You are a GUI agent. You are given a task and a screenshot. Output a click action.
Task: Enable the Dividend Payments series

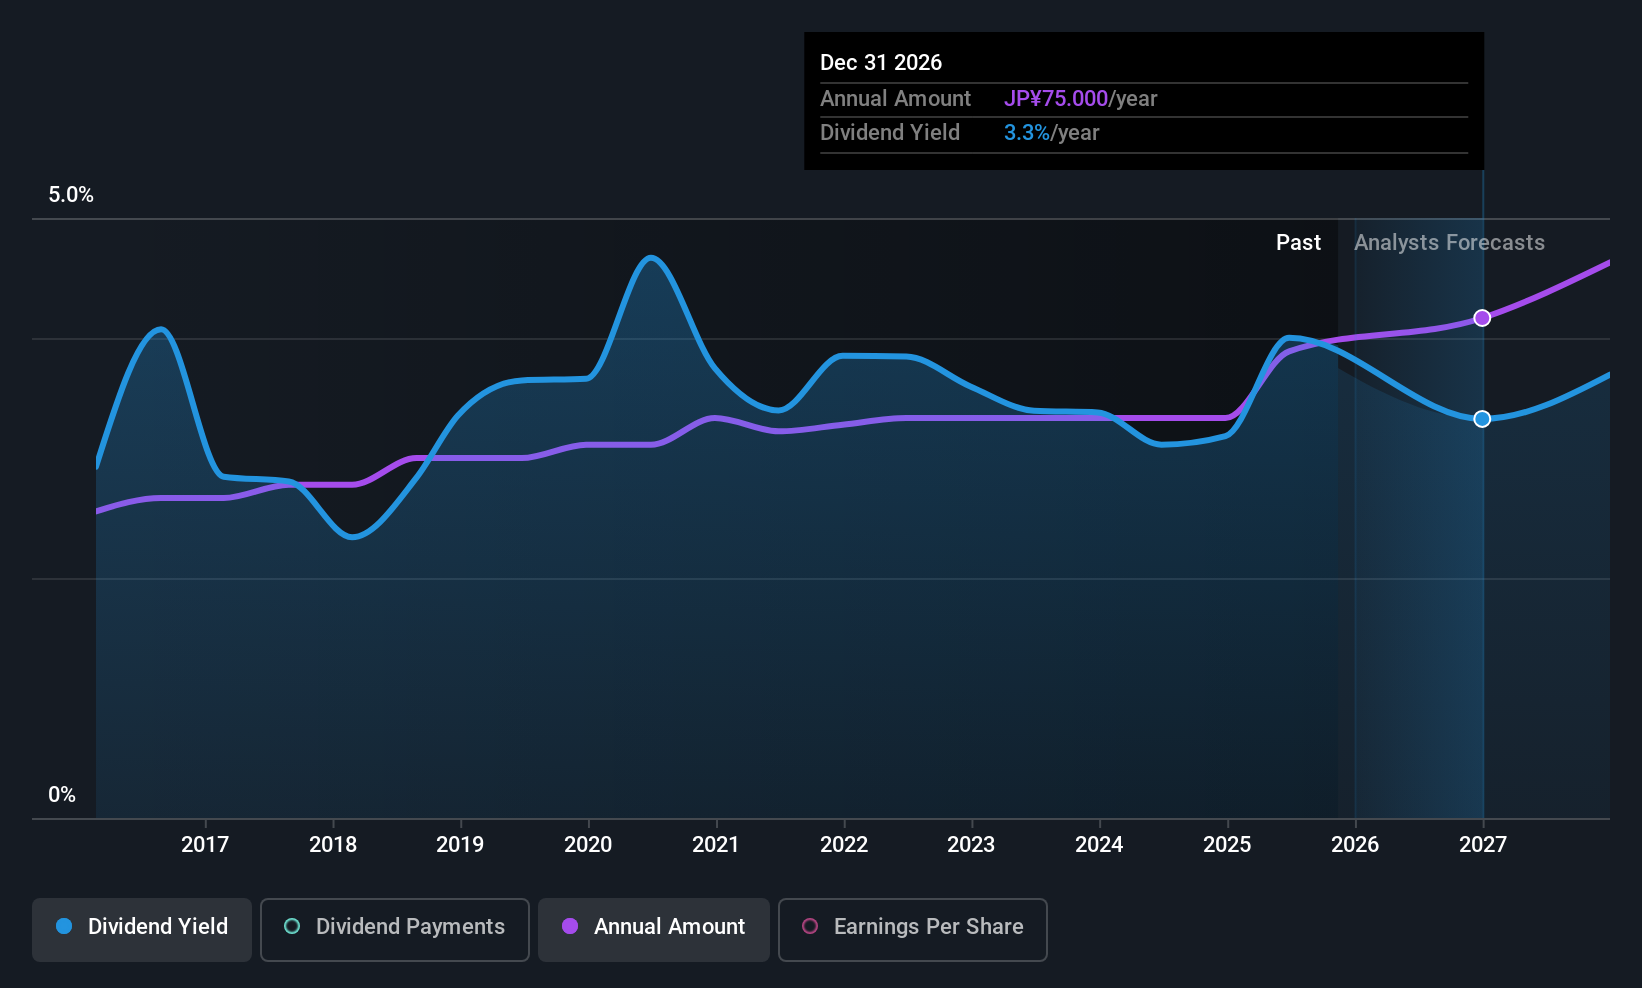(x=394, y=929)
